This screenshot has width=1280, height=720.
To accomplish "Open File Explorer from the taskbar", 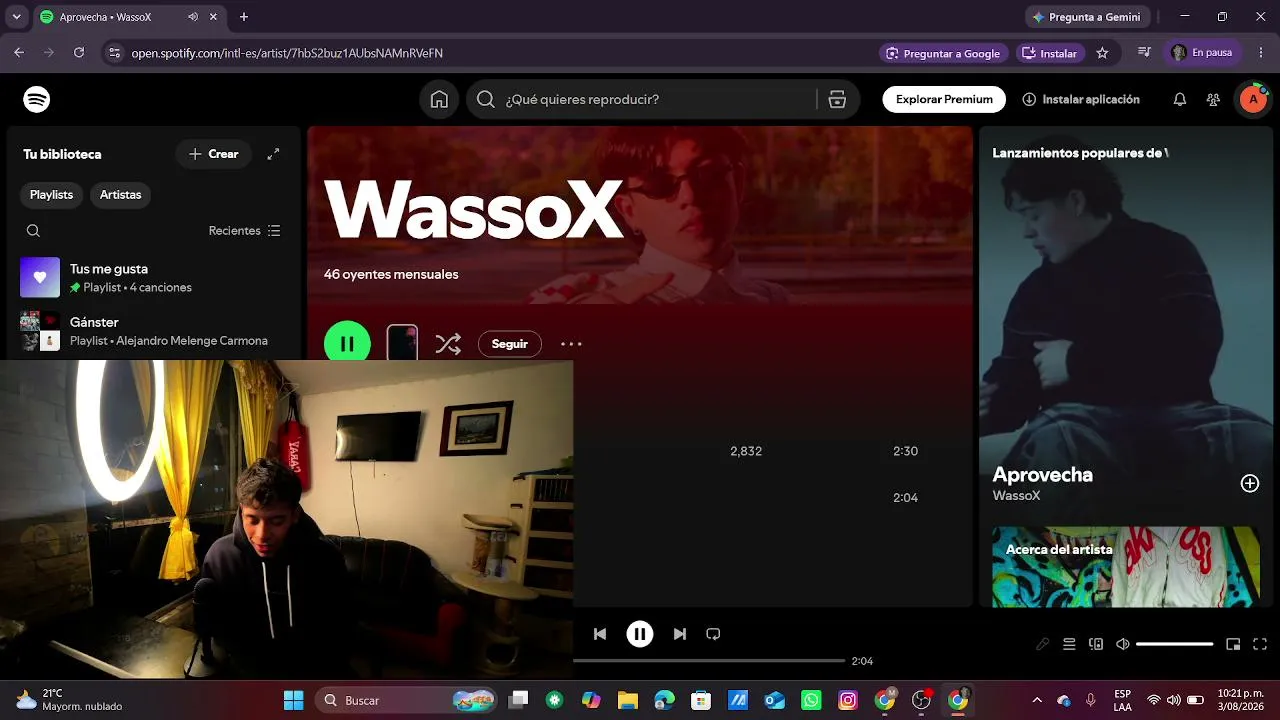I will [627, 700].
